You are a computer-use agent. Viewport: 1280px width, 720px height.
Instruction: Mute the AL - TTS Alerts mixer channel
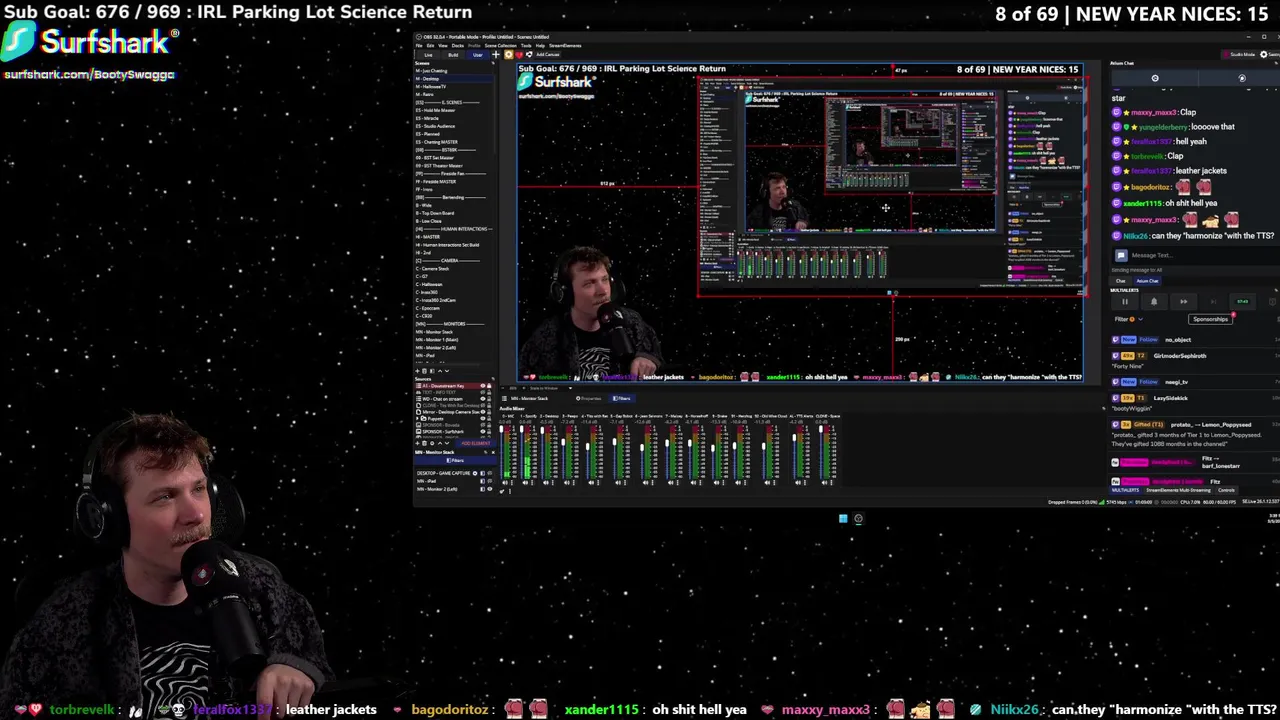pos(797,483)
